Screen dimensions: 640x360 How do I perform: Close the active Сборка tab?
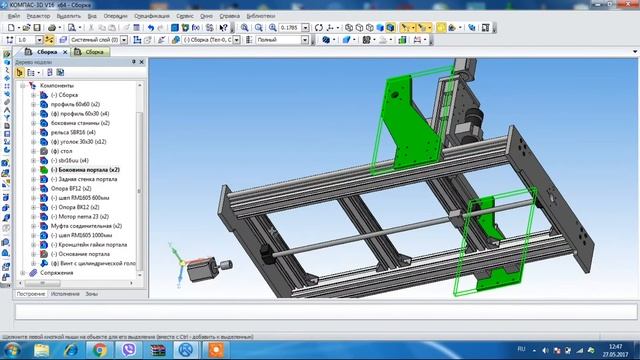click(65, 52)
